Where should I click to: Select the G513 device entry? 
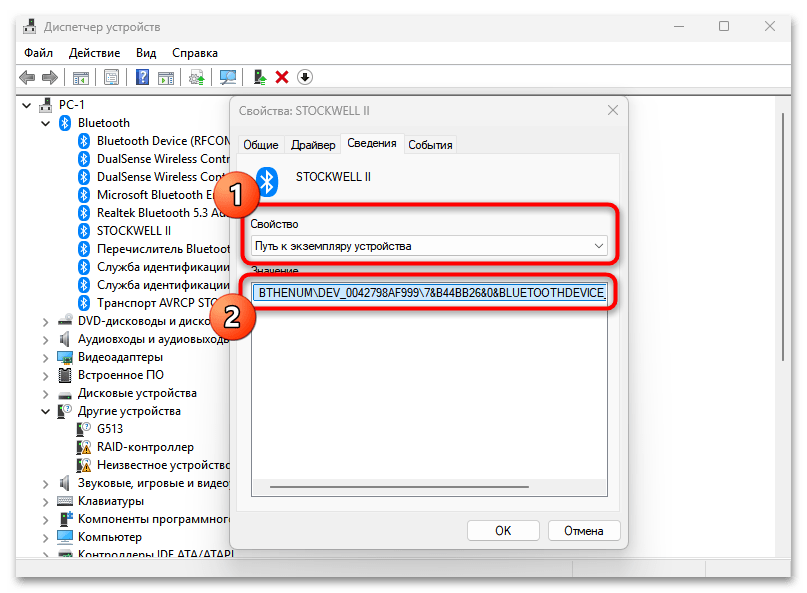tap(110, 429)
